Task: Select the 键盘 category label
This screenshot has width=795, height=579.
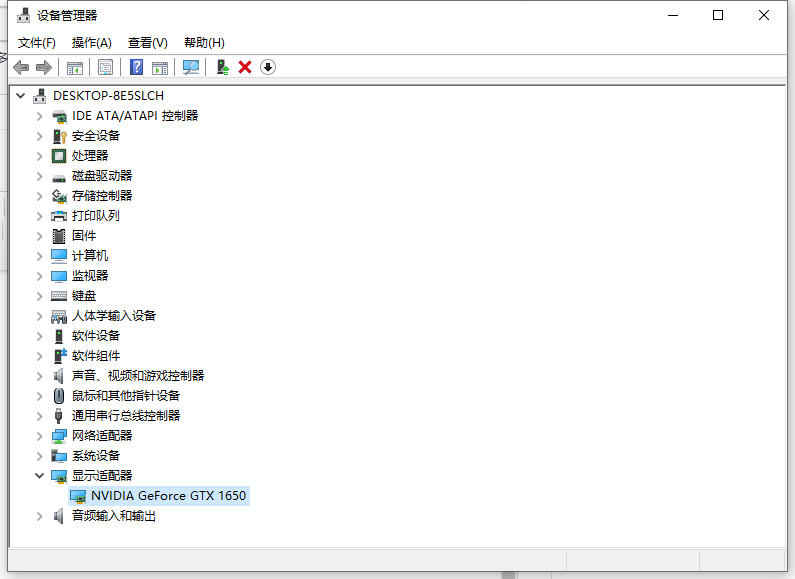Action: click(x=84, y=296)
